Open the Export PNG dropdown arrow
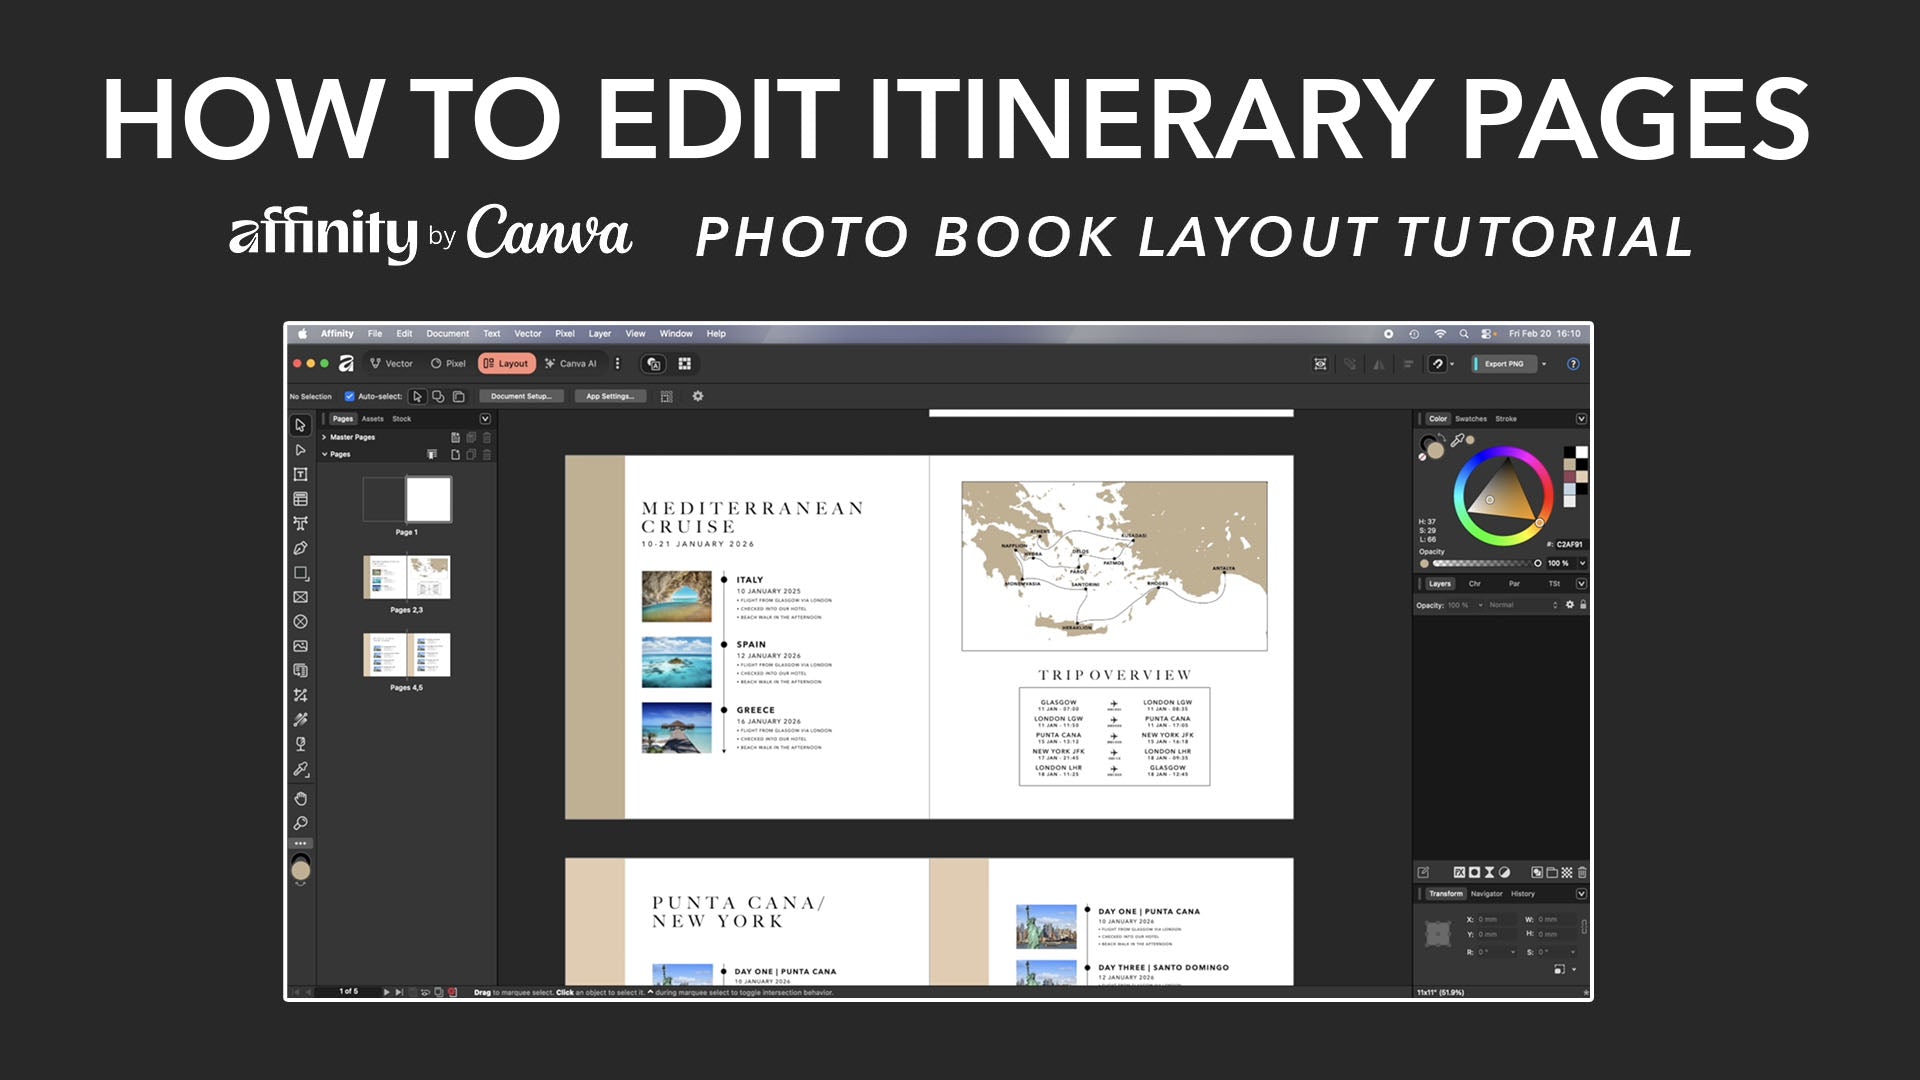The width and height of the screenshot is (1920, 1080). point(1544,364)
